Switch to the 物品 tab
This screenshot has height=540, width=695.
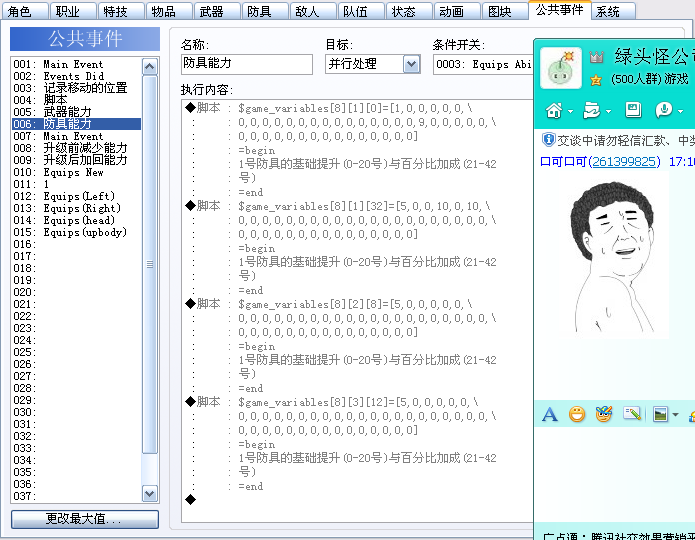pos(169,11)
